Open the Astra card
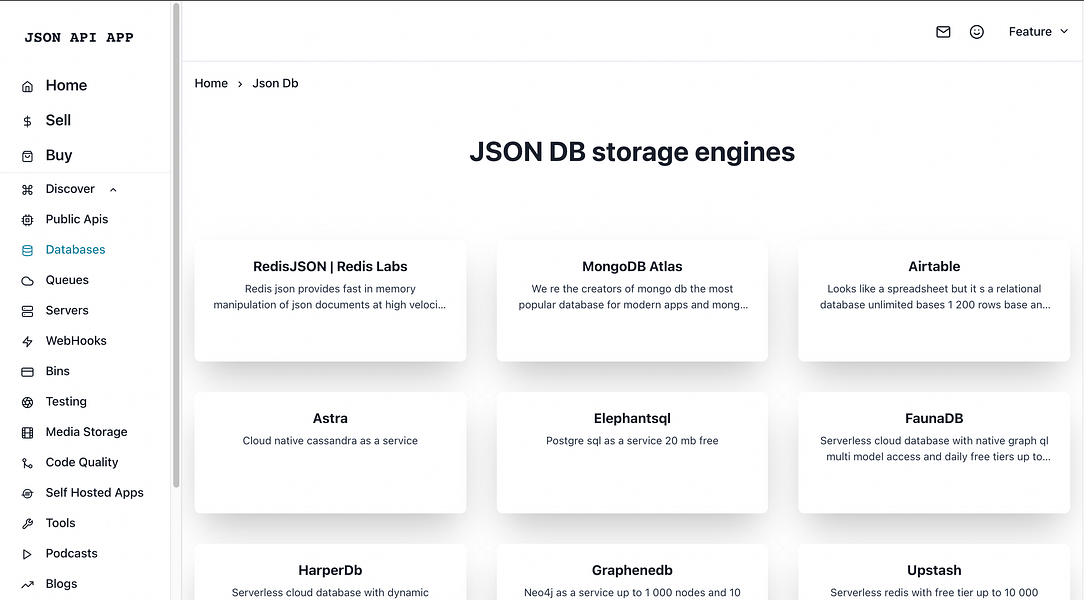The width and height of the screenshot is (1084, 600). 330,453
